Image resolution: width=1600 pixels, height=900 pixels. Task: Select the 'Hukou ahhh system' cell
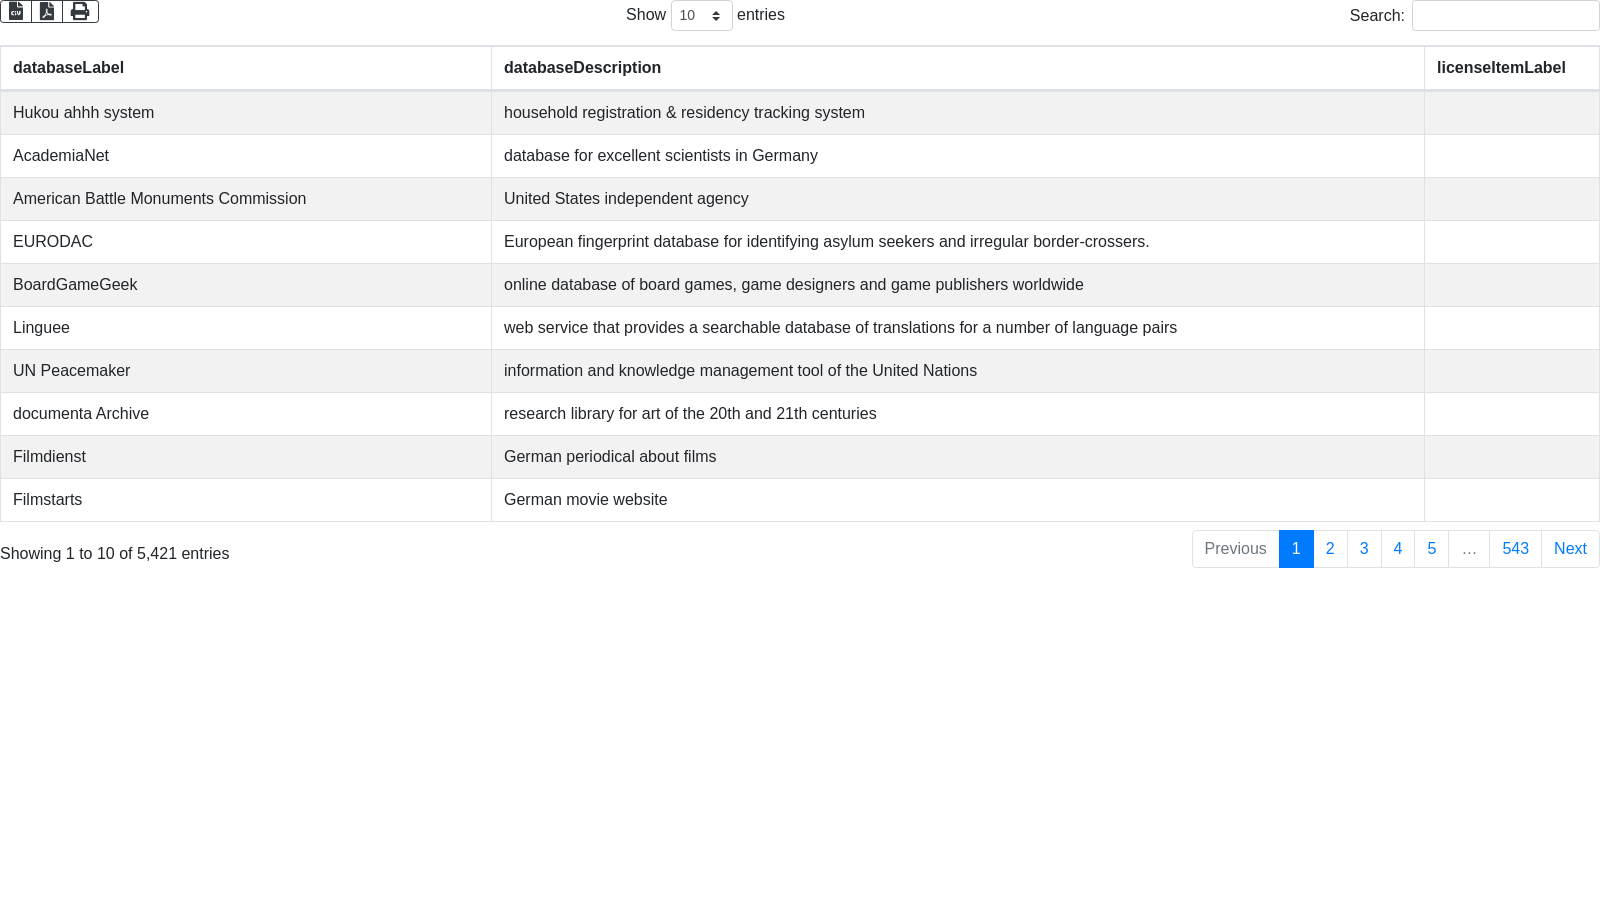point(246,113)
